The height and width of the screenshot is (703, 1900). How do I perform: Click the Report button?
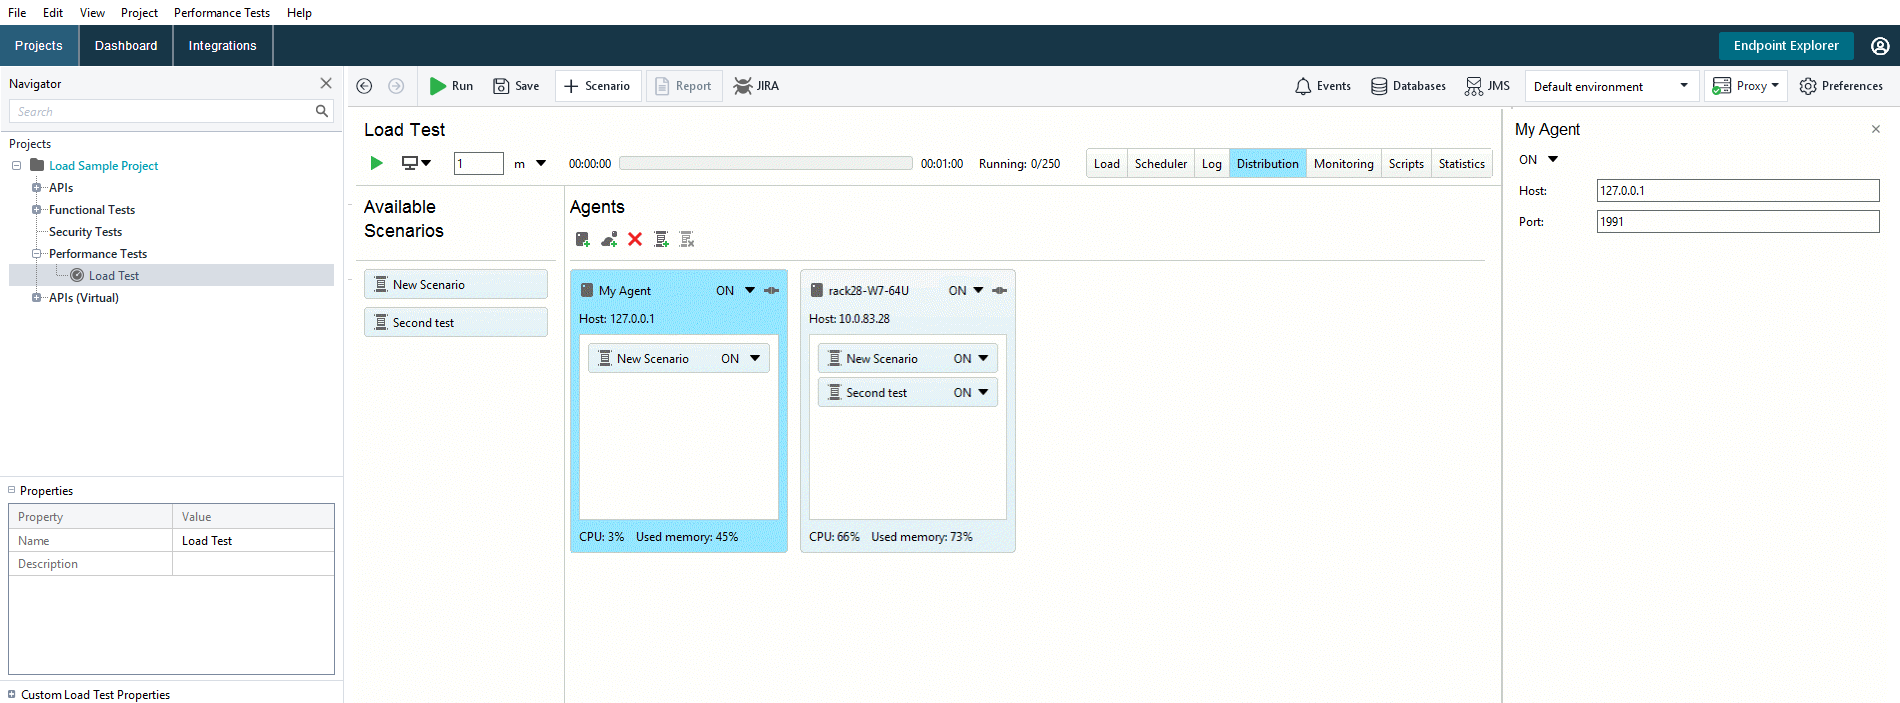click(x=684, y=86)
